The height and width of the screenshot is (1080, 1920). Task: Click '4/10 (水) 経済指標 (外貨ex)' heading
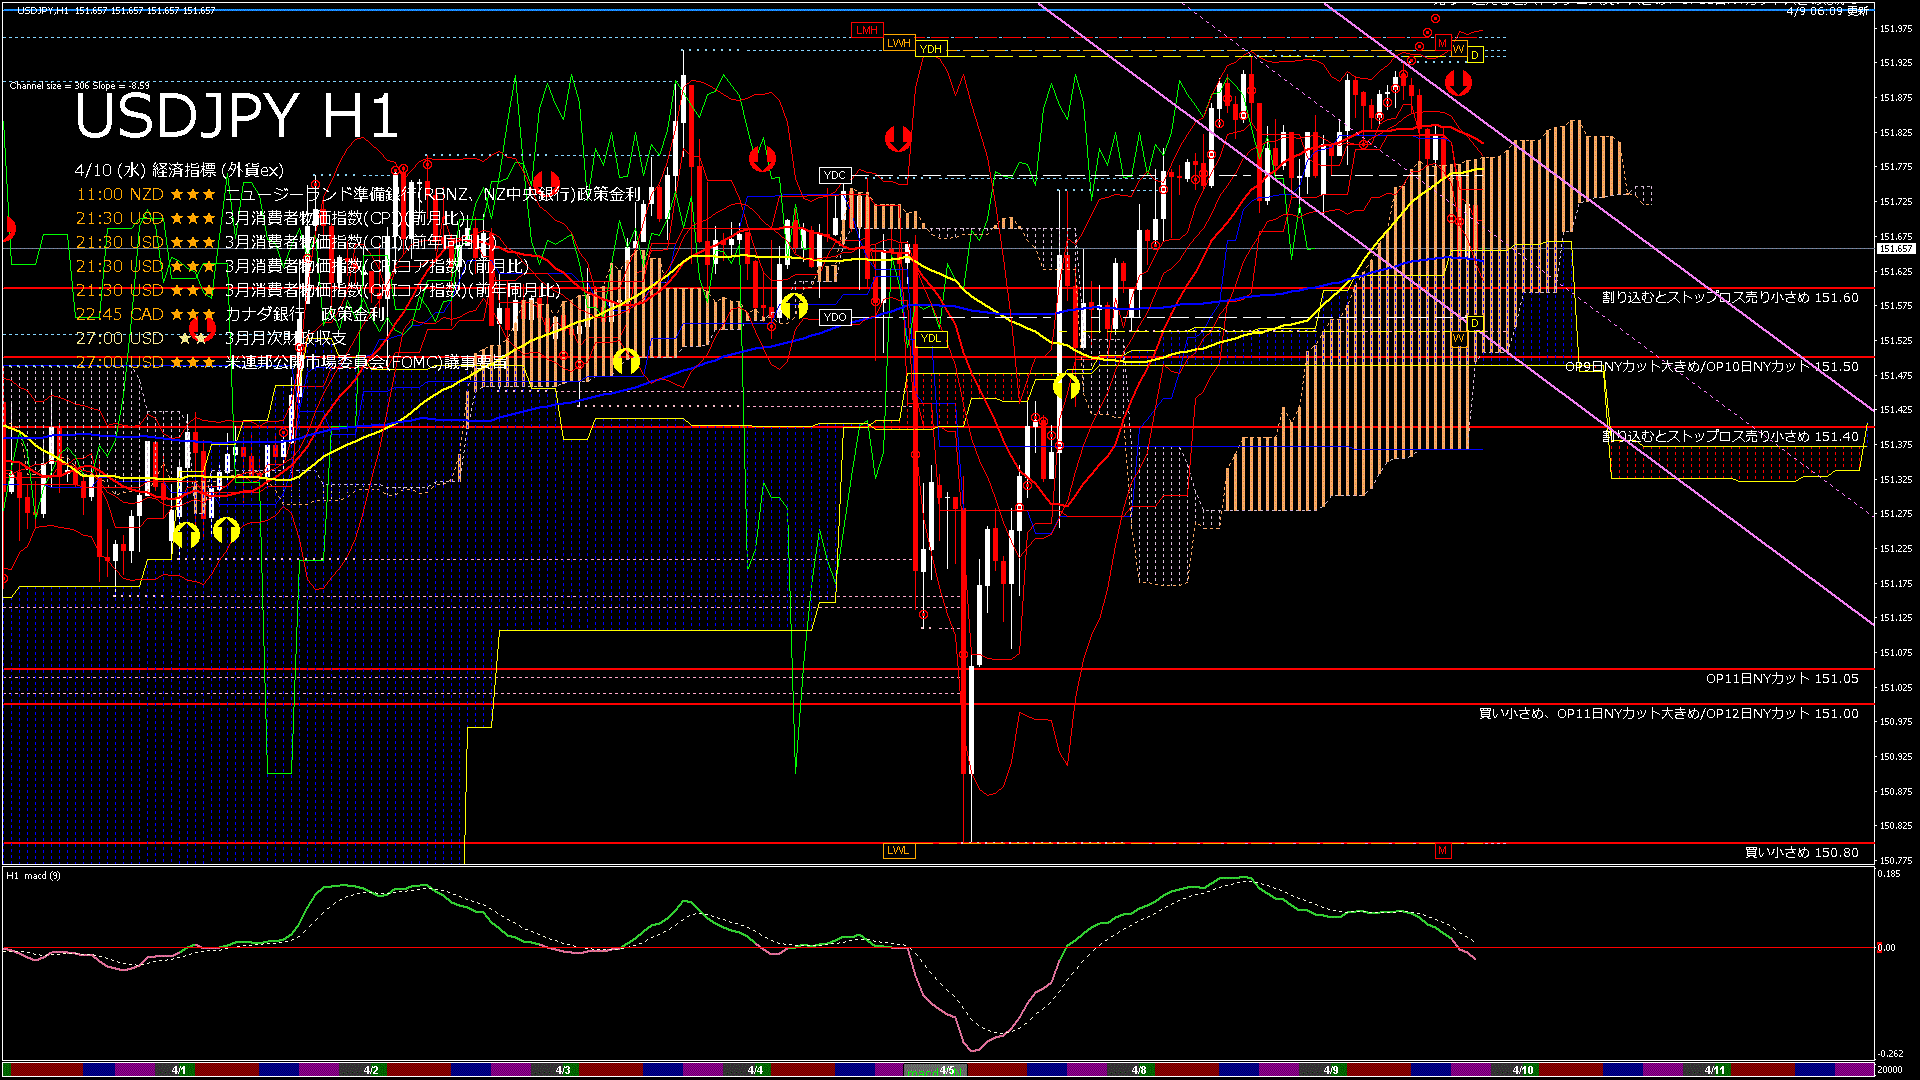coord(179,170)
